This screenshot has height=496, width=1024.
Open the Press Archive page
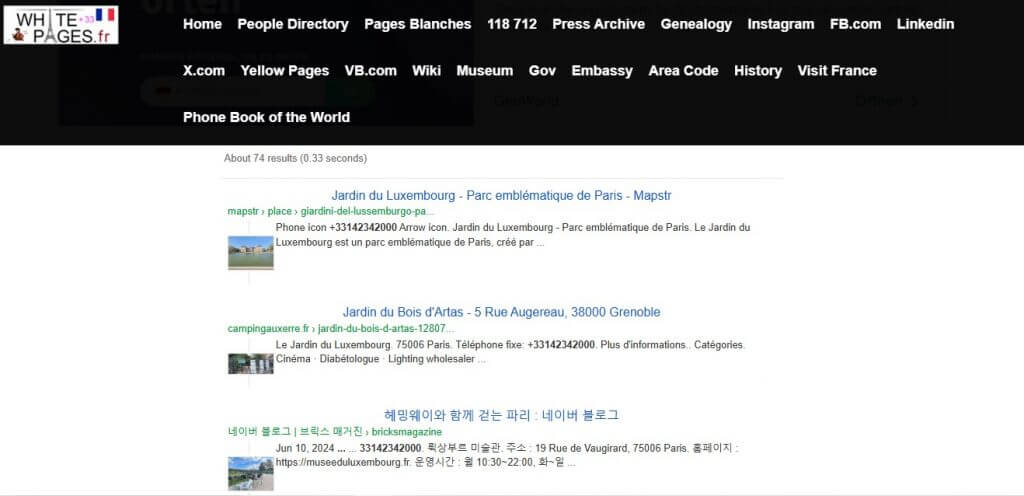(598, 24)
